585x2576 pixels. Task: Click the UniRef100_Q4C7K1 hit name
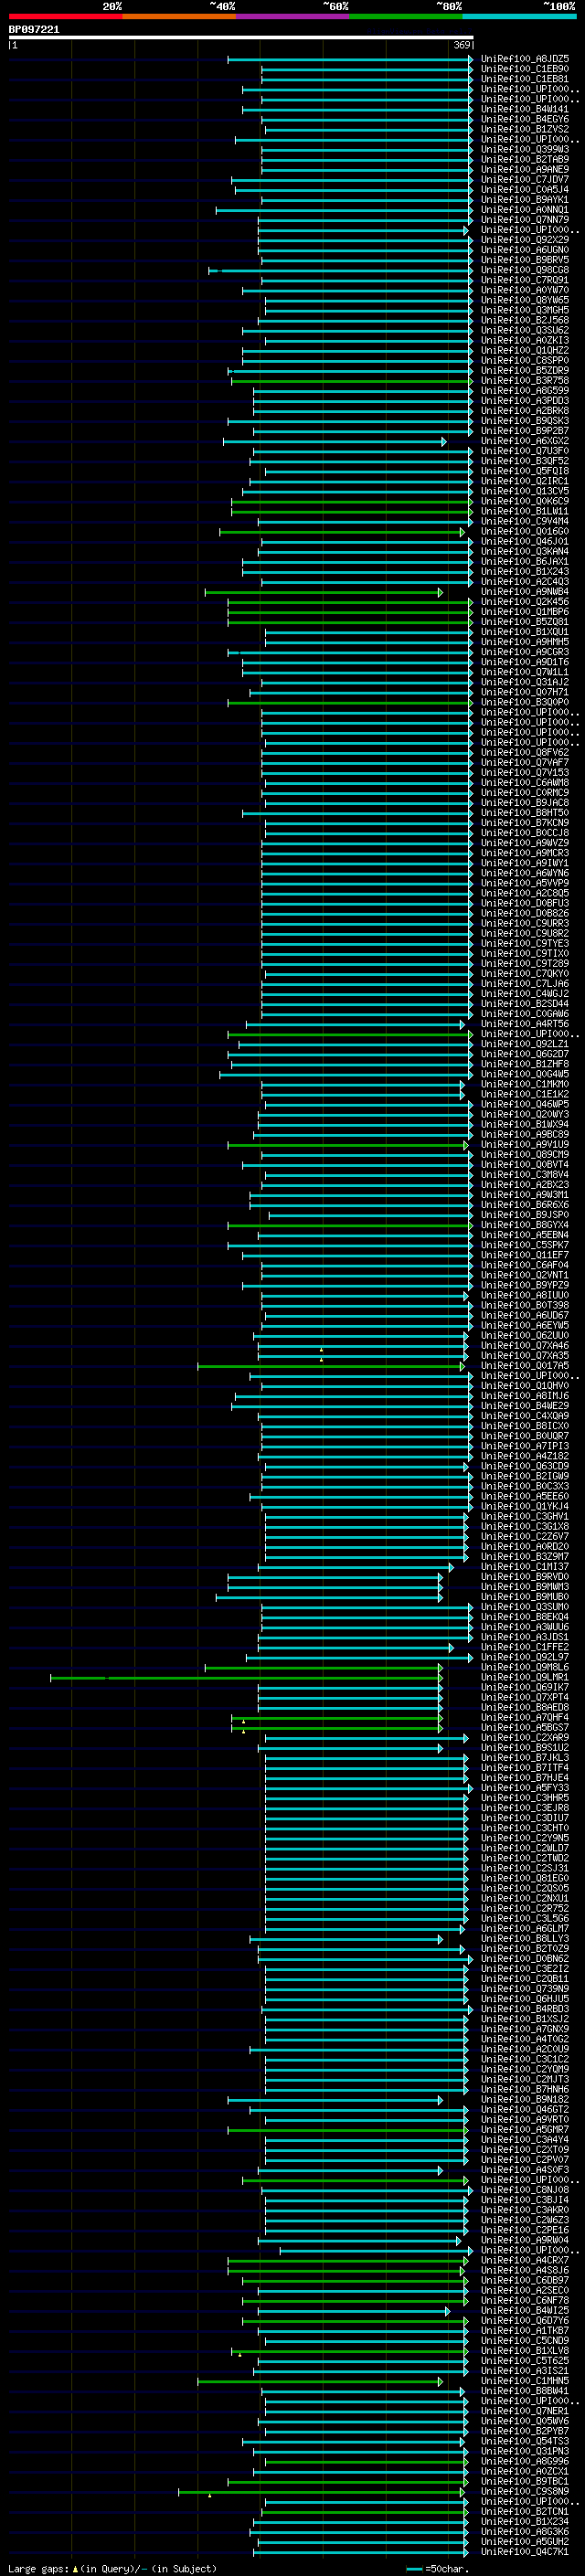525,2552
